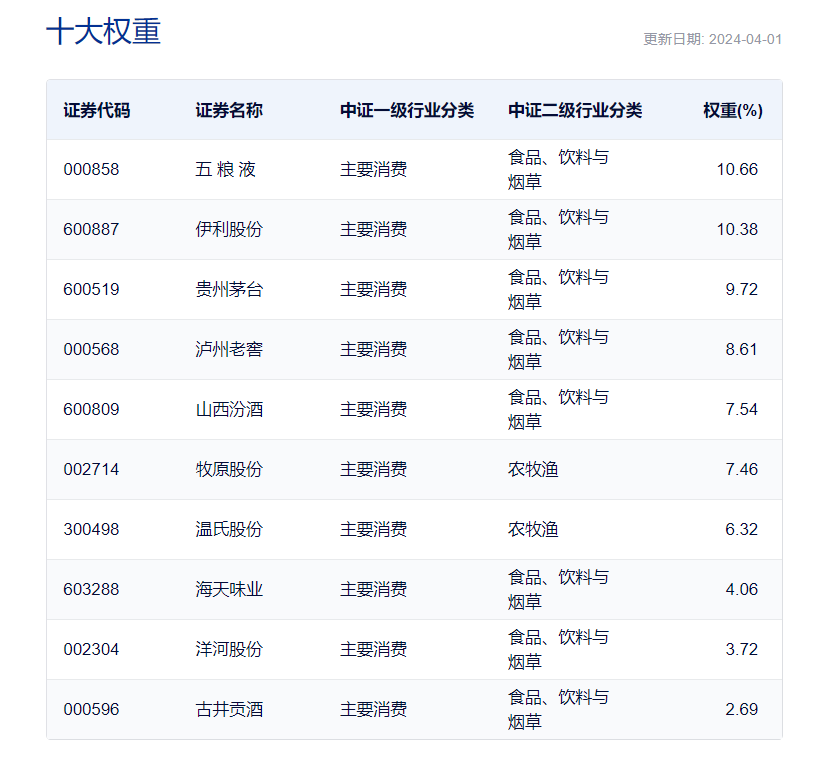
Task: Select security code 000568
Action: 91,350
